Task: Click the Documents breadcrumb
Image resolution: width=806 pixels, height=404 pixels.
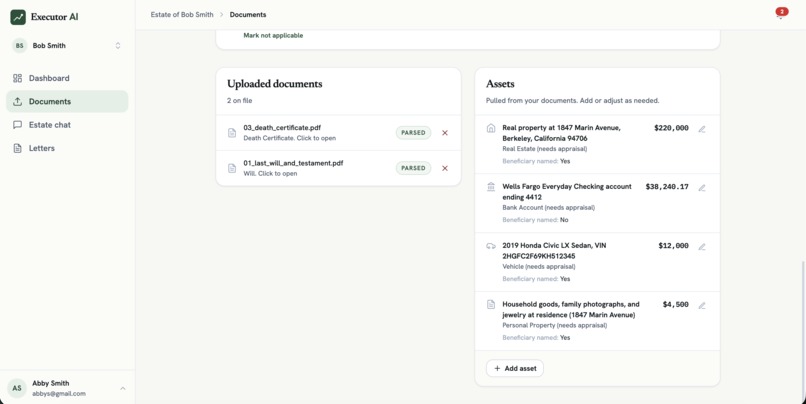Action: (x=248, y=14)
